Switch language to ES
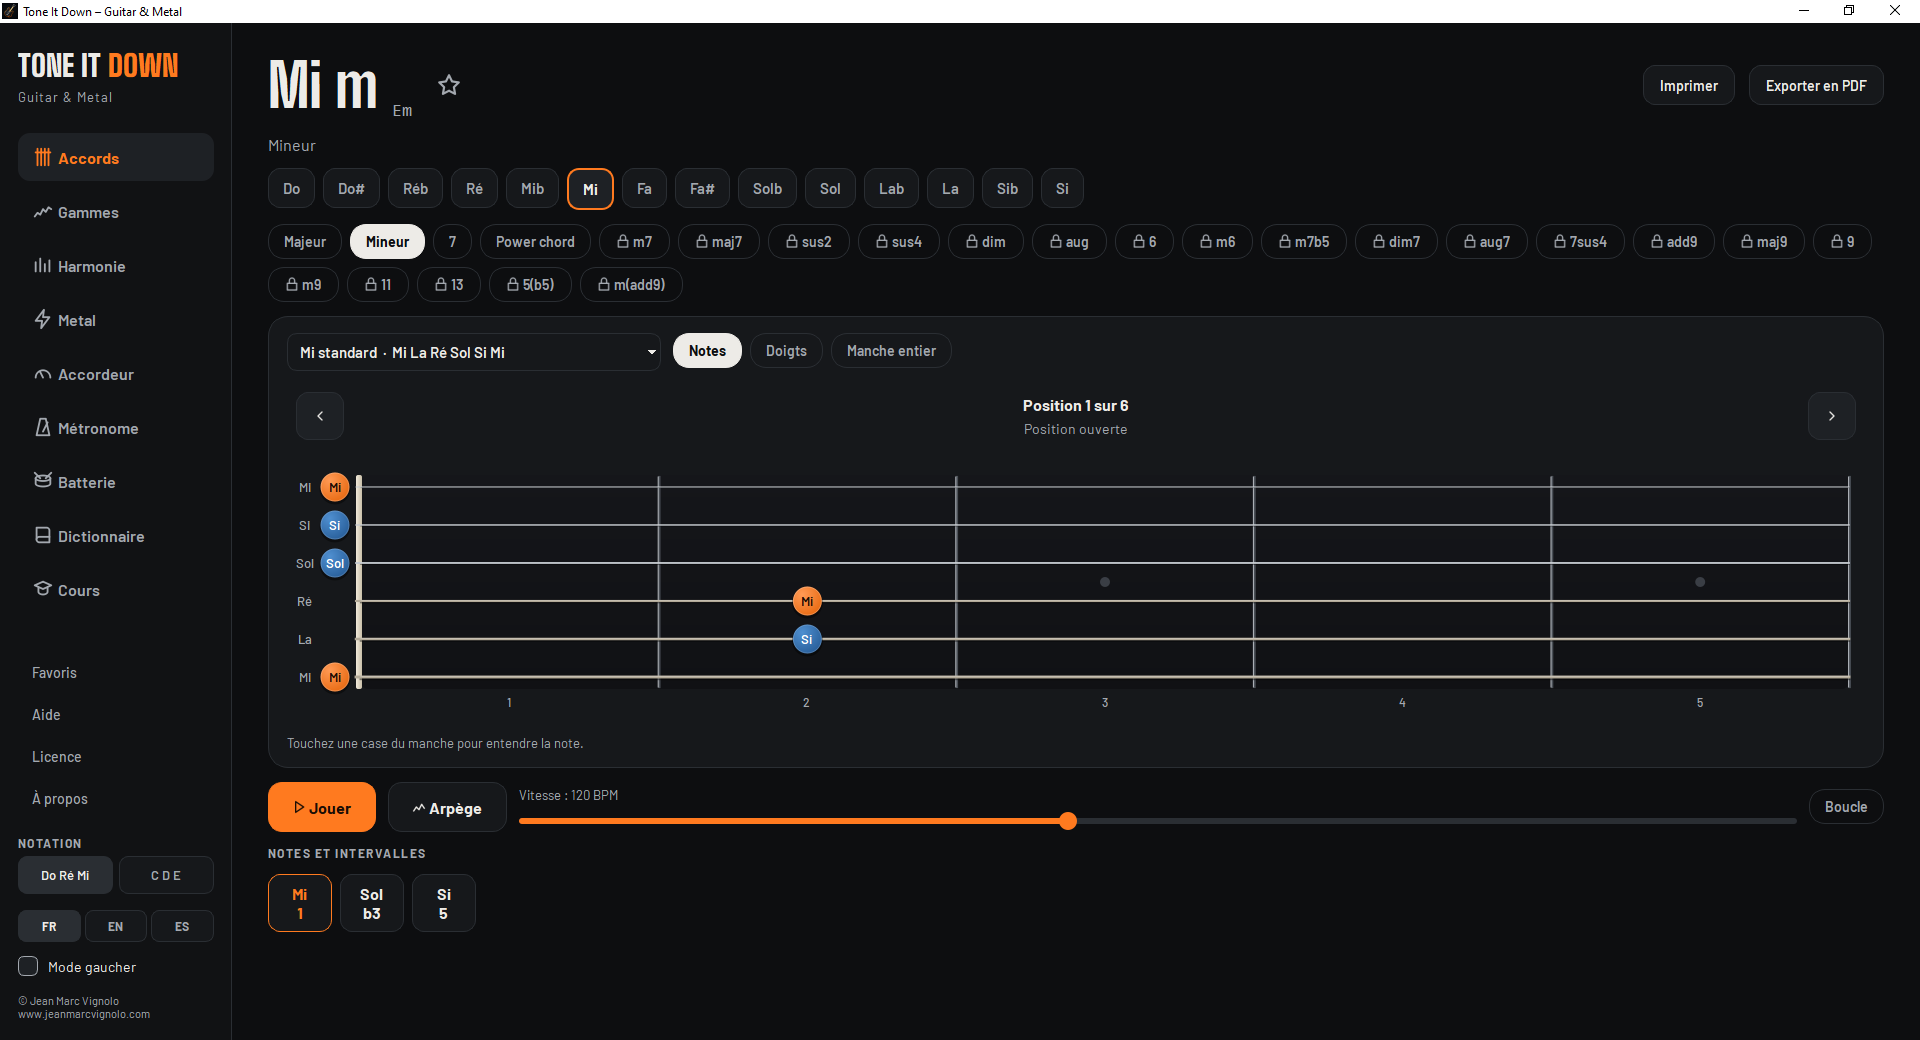The height and width of the screenshot is (1040, 1920). [x=182, y=926]
